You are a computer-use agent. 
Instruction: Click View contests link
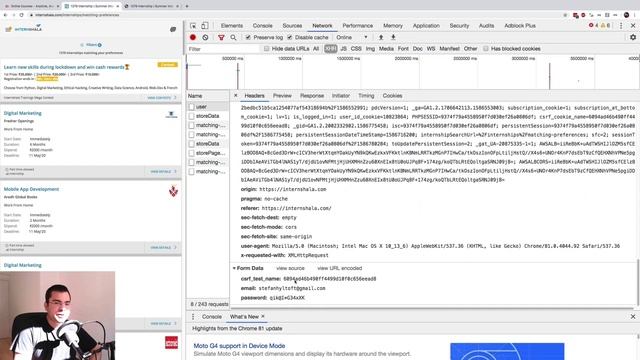tap(161, 98)
